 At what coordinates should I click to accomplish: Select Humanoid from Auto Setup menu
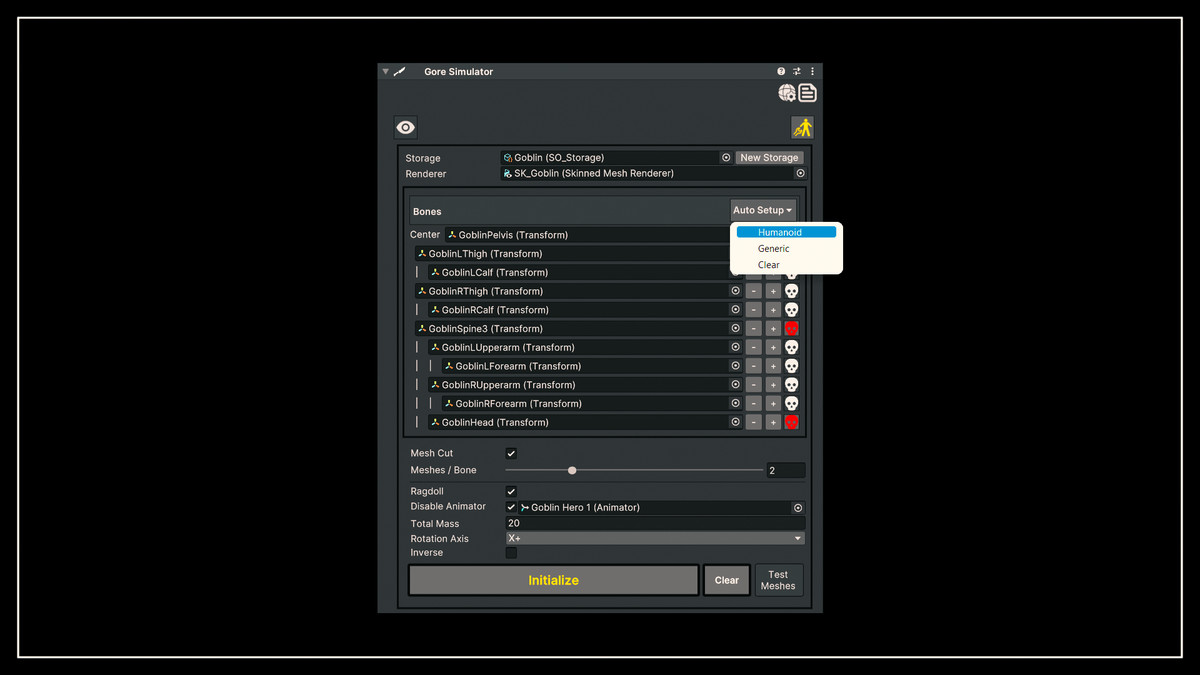click(786, 232)
